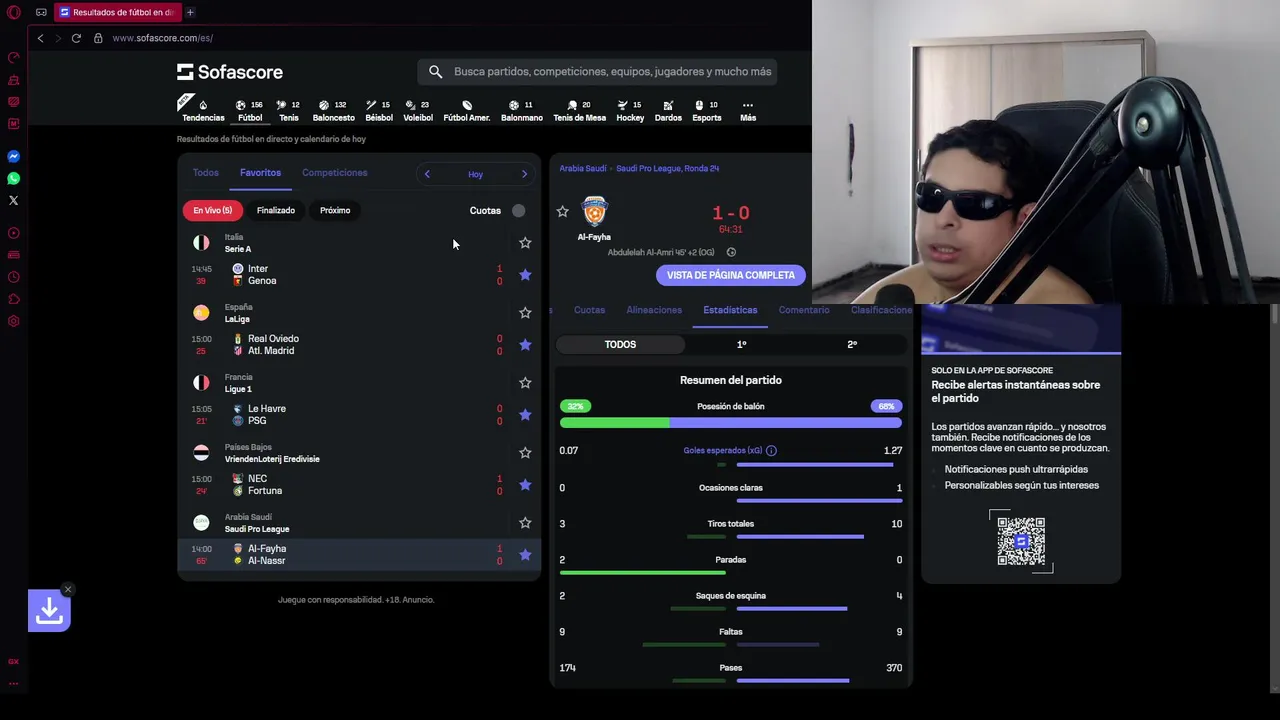Select Voleibol sport category
1280x720 pixels.
418,110
